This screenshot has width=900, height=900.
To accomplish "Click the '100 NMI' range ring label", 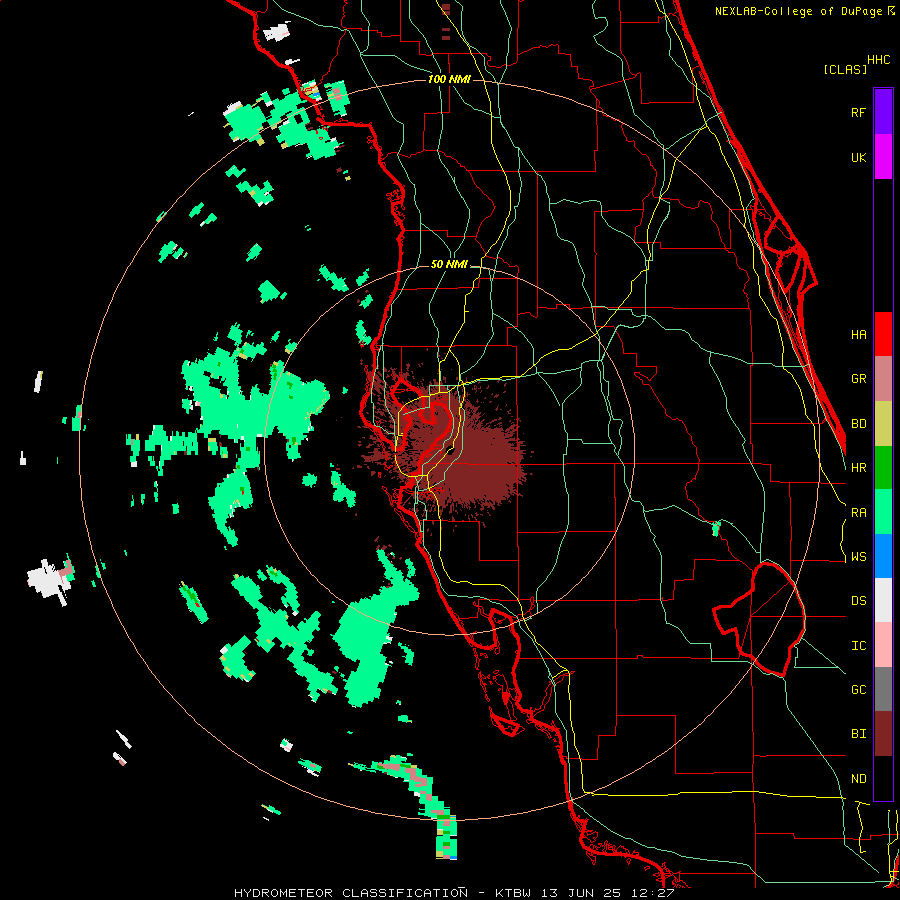I will 449,79.
